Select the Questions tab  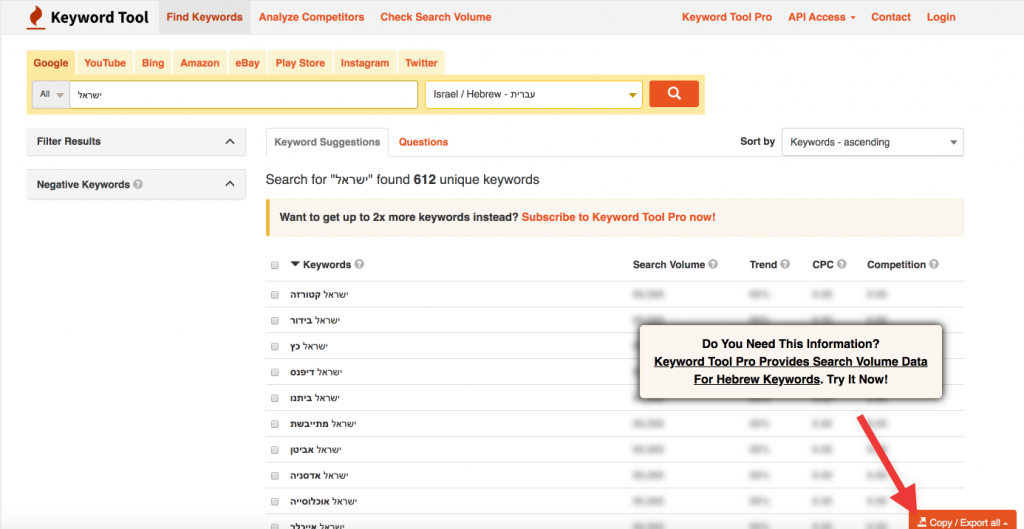coord(423,142)
